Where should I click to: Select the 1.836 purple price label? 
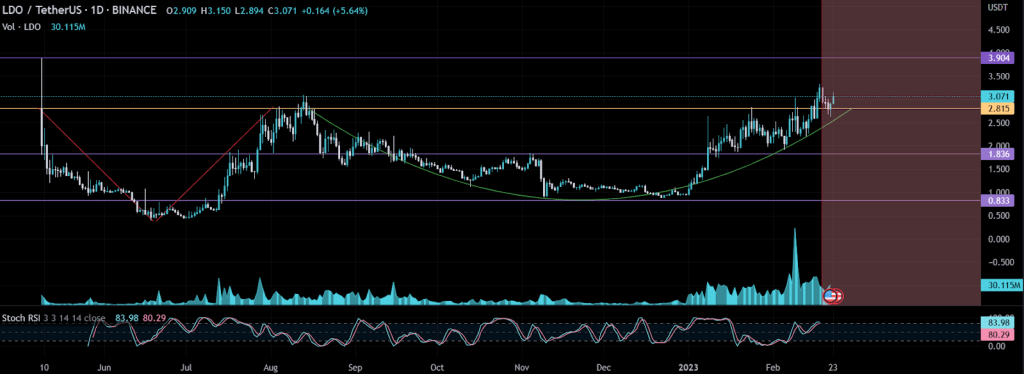(x=998, y=154)
